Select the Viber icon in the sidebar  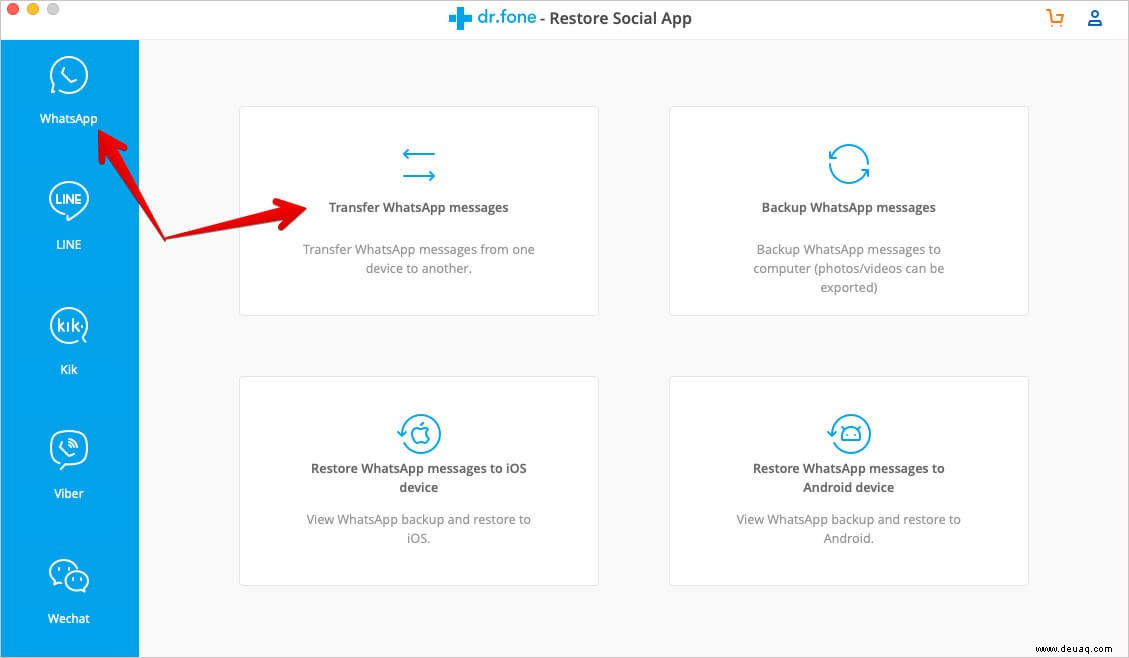tap(68, 450)
